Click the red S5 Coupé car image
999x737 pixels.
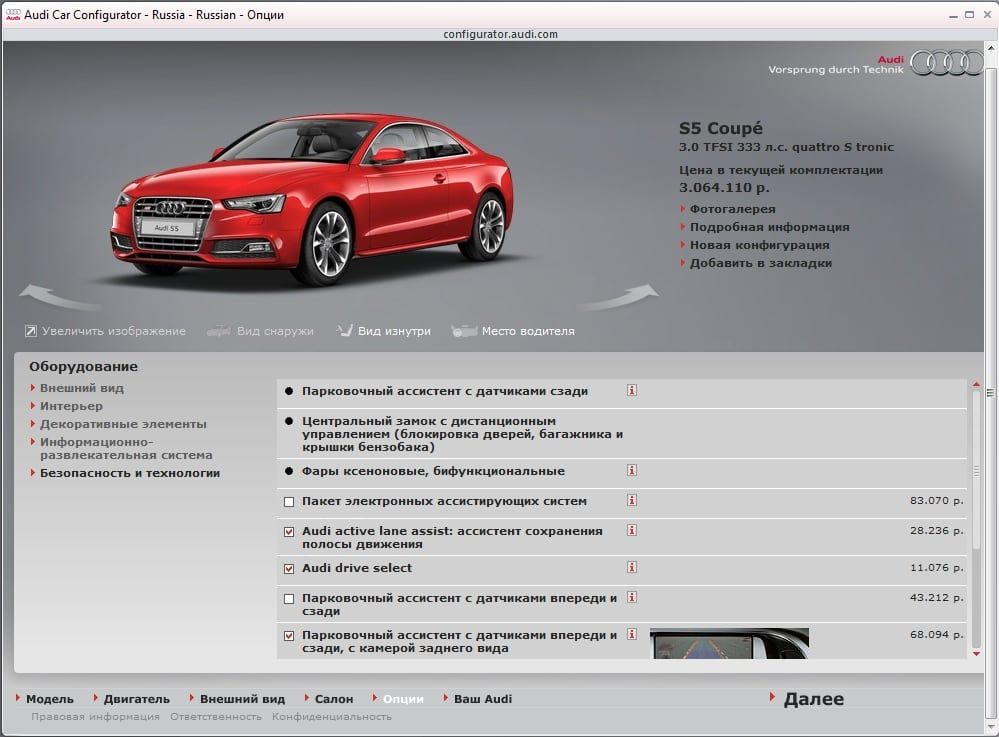[312, 199]
